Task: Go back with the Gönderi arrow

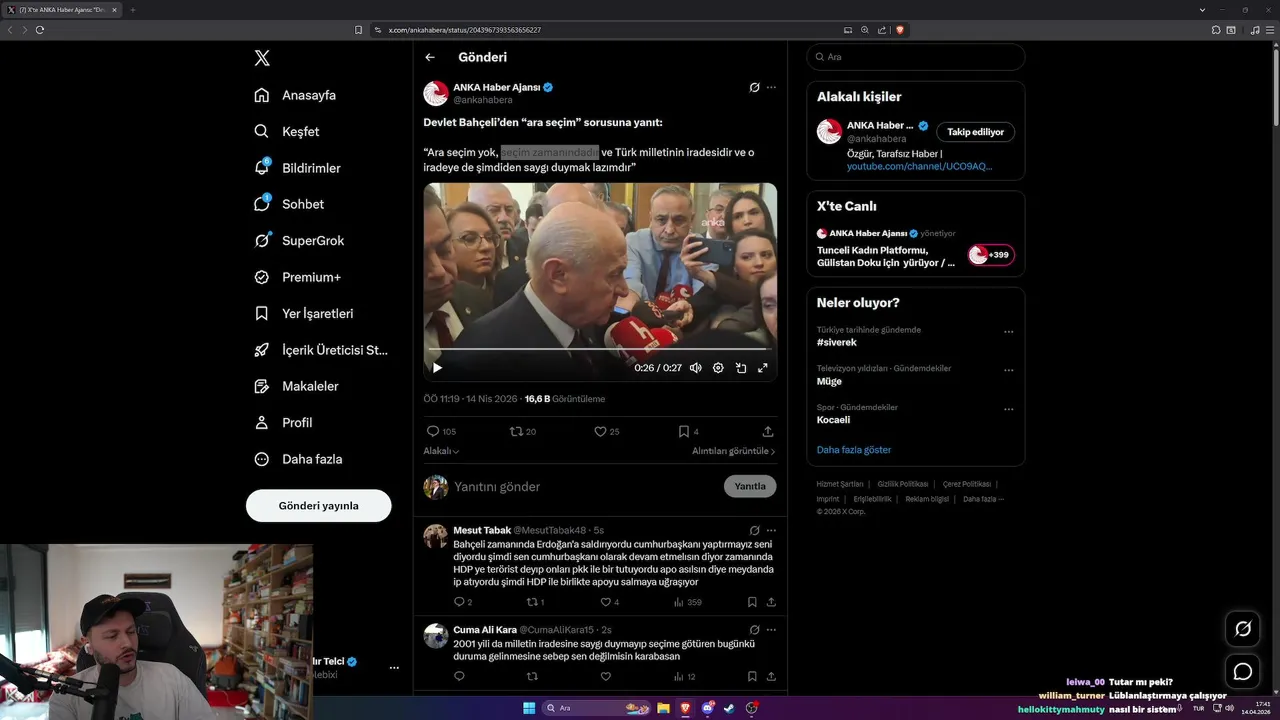Action: pyautogui.click(x=430, y=58)
